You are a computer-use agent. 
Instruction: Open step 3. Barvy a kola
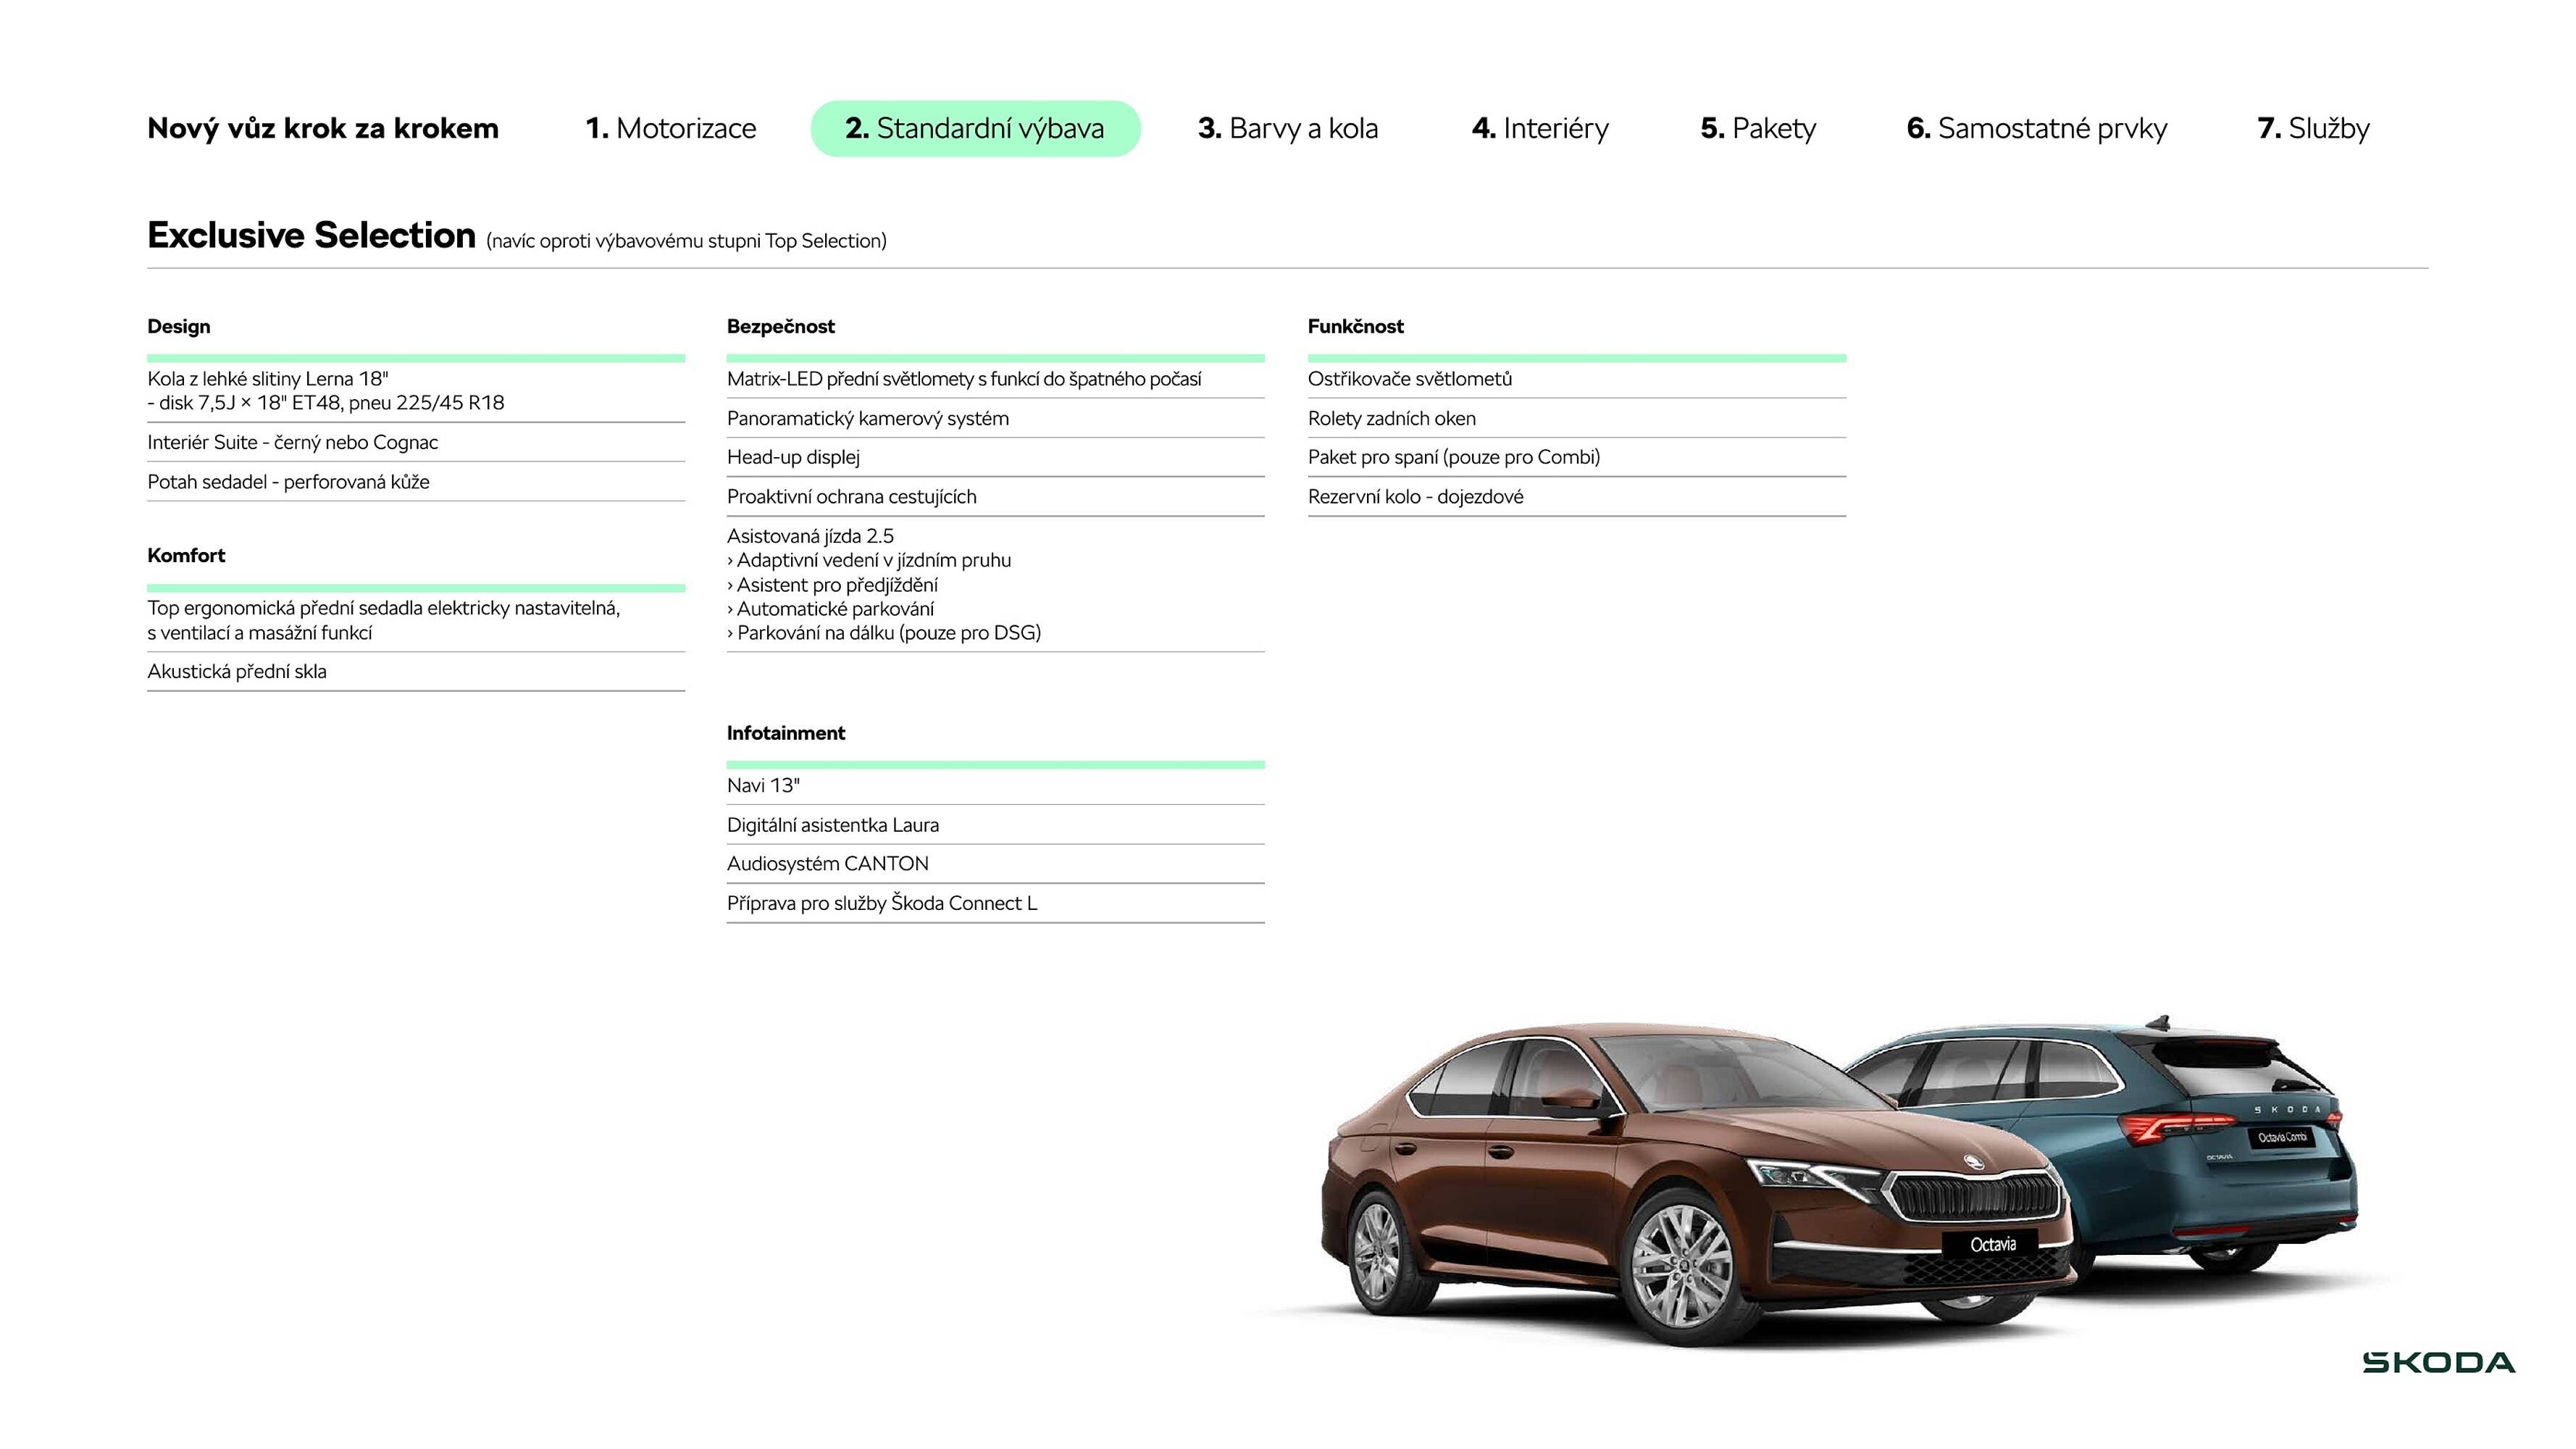point(1289,128)
